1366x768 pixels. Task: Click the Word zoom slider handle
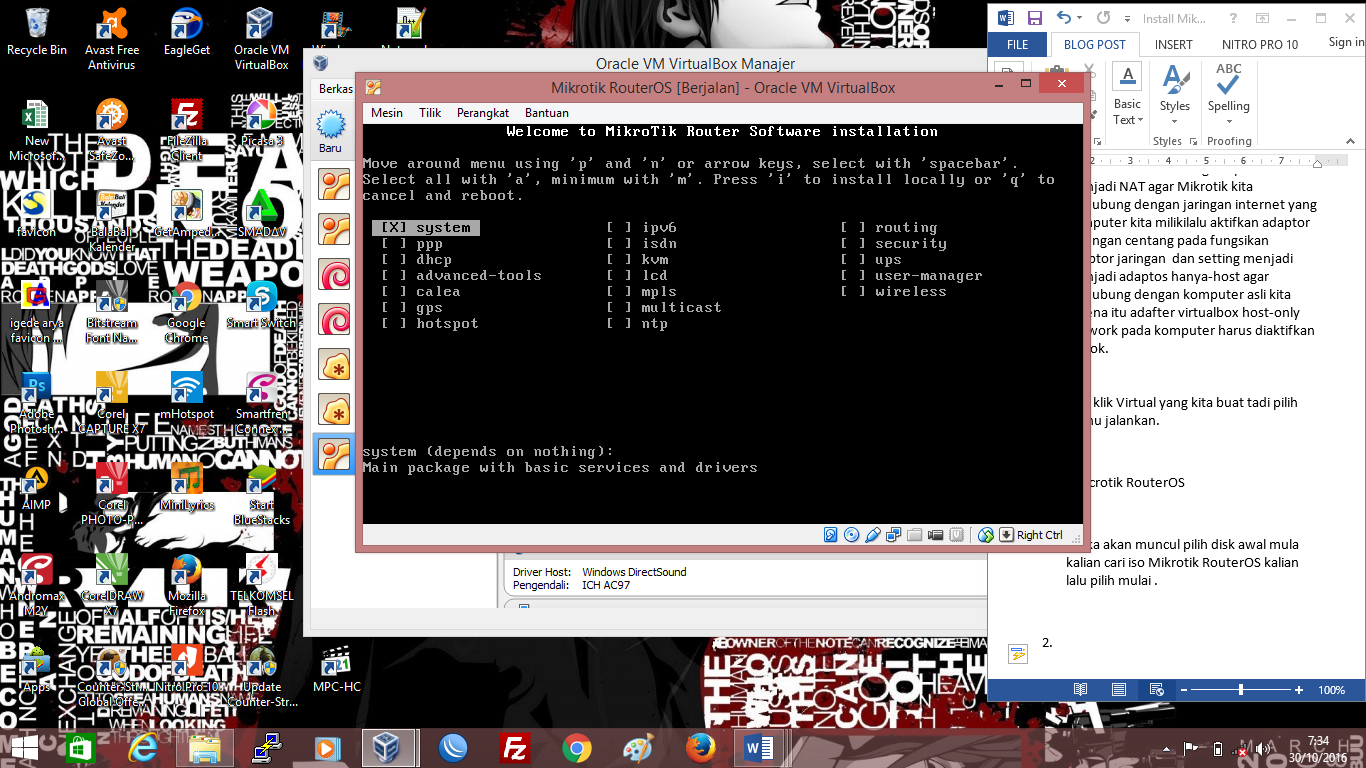pyautogui.click(x=1241, y=690)
